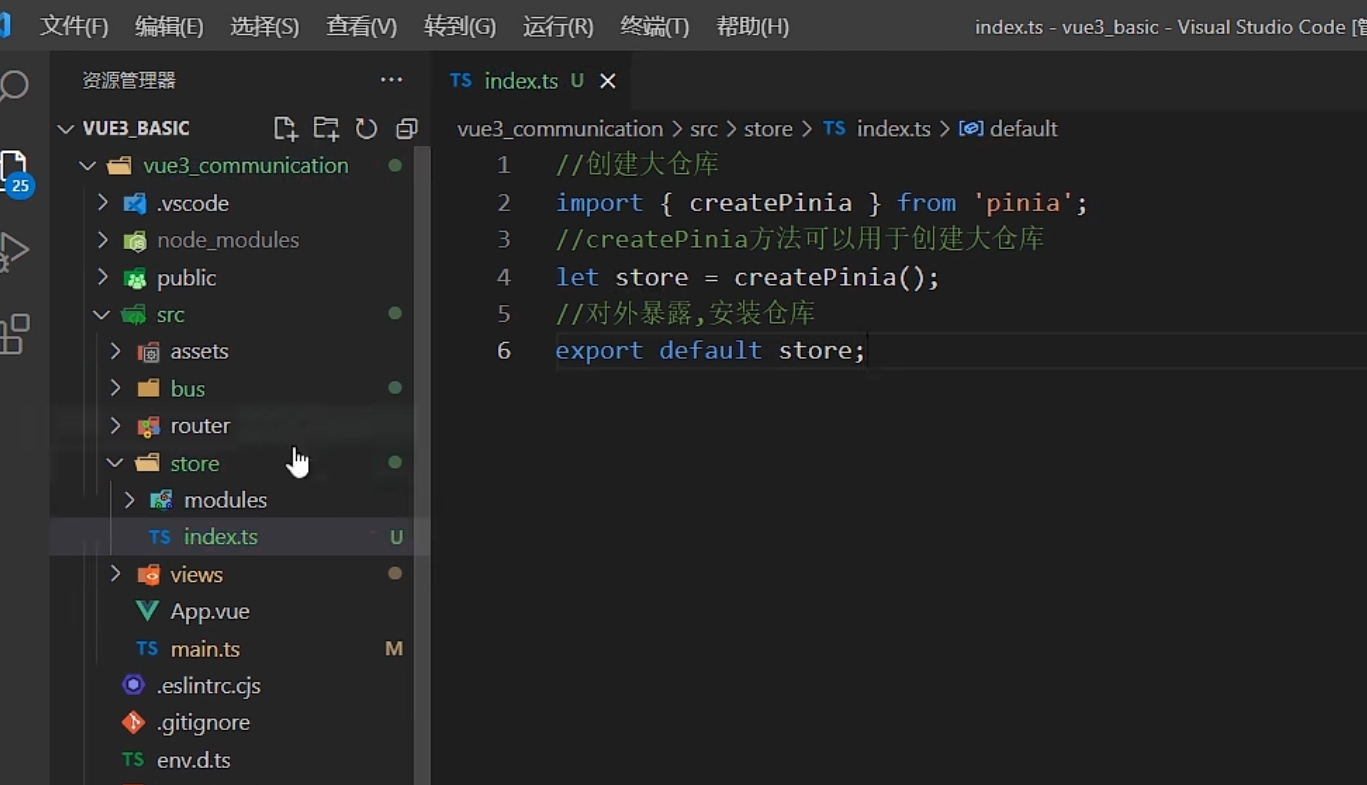Open the 选择(S) menu
The image size is (1367, 785).
265,26
